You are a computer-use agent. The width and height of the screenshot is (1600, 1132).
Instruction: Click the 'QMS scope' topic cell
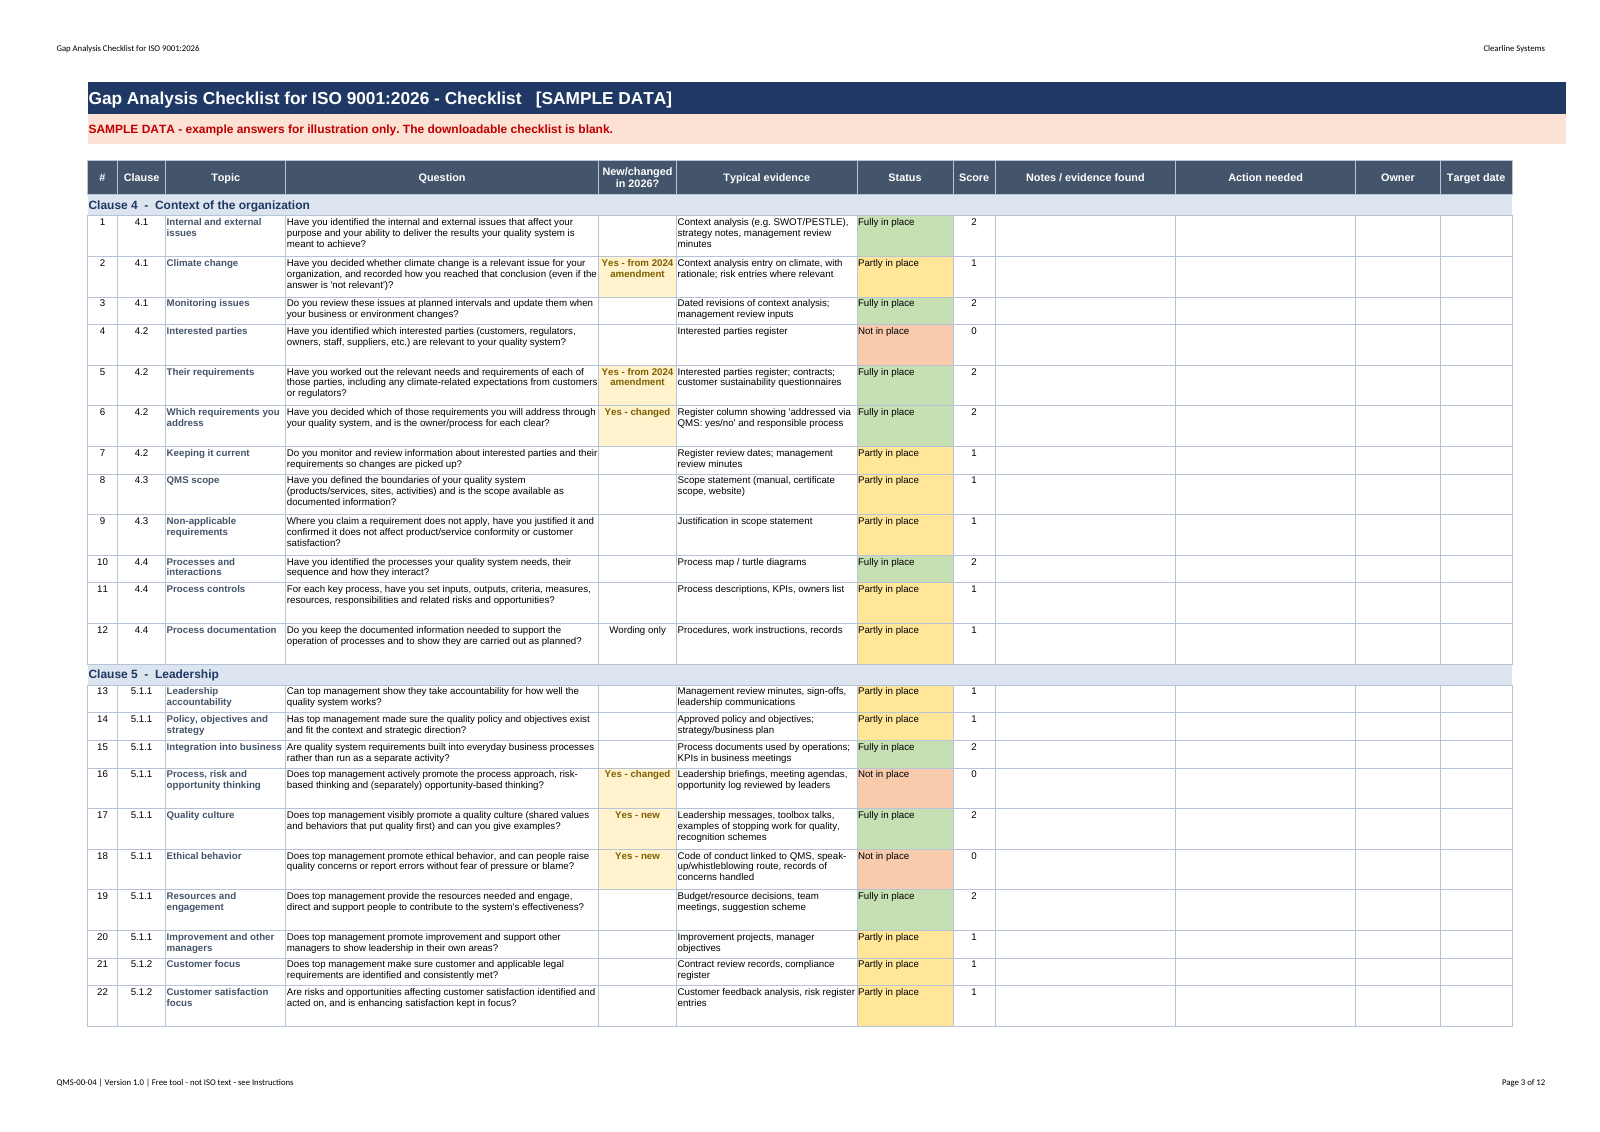225,494
